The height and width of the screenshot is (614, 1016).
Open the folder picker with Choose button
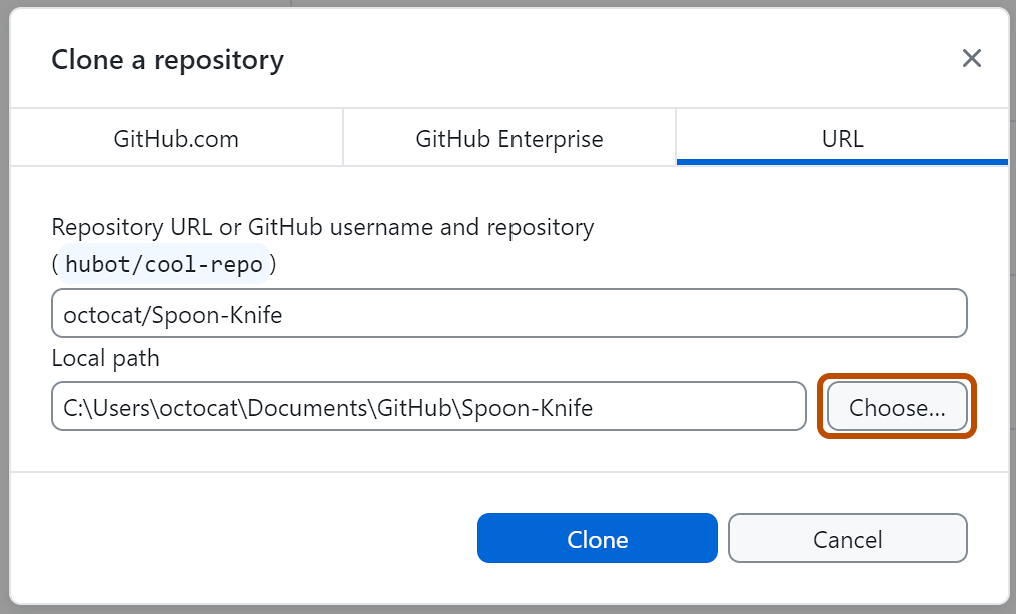(x=896, y=406)
